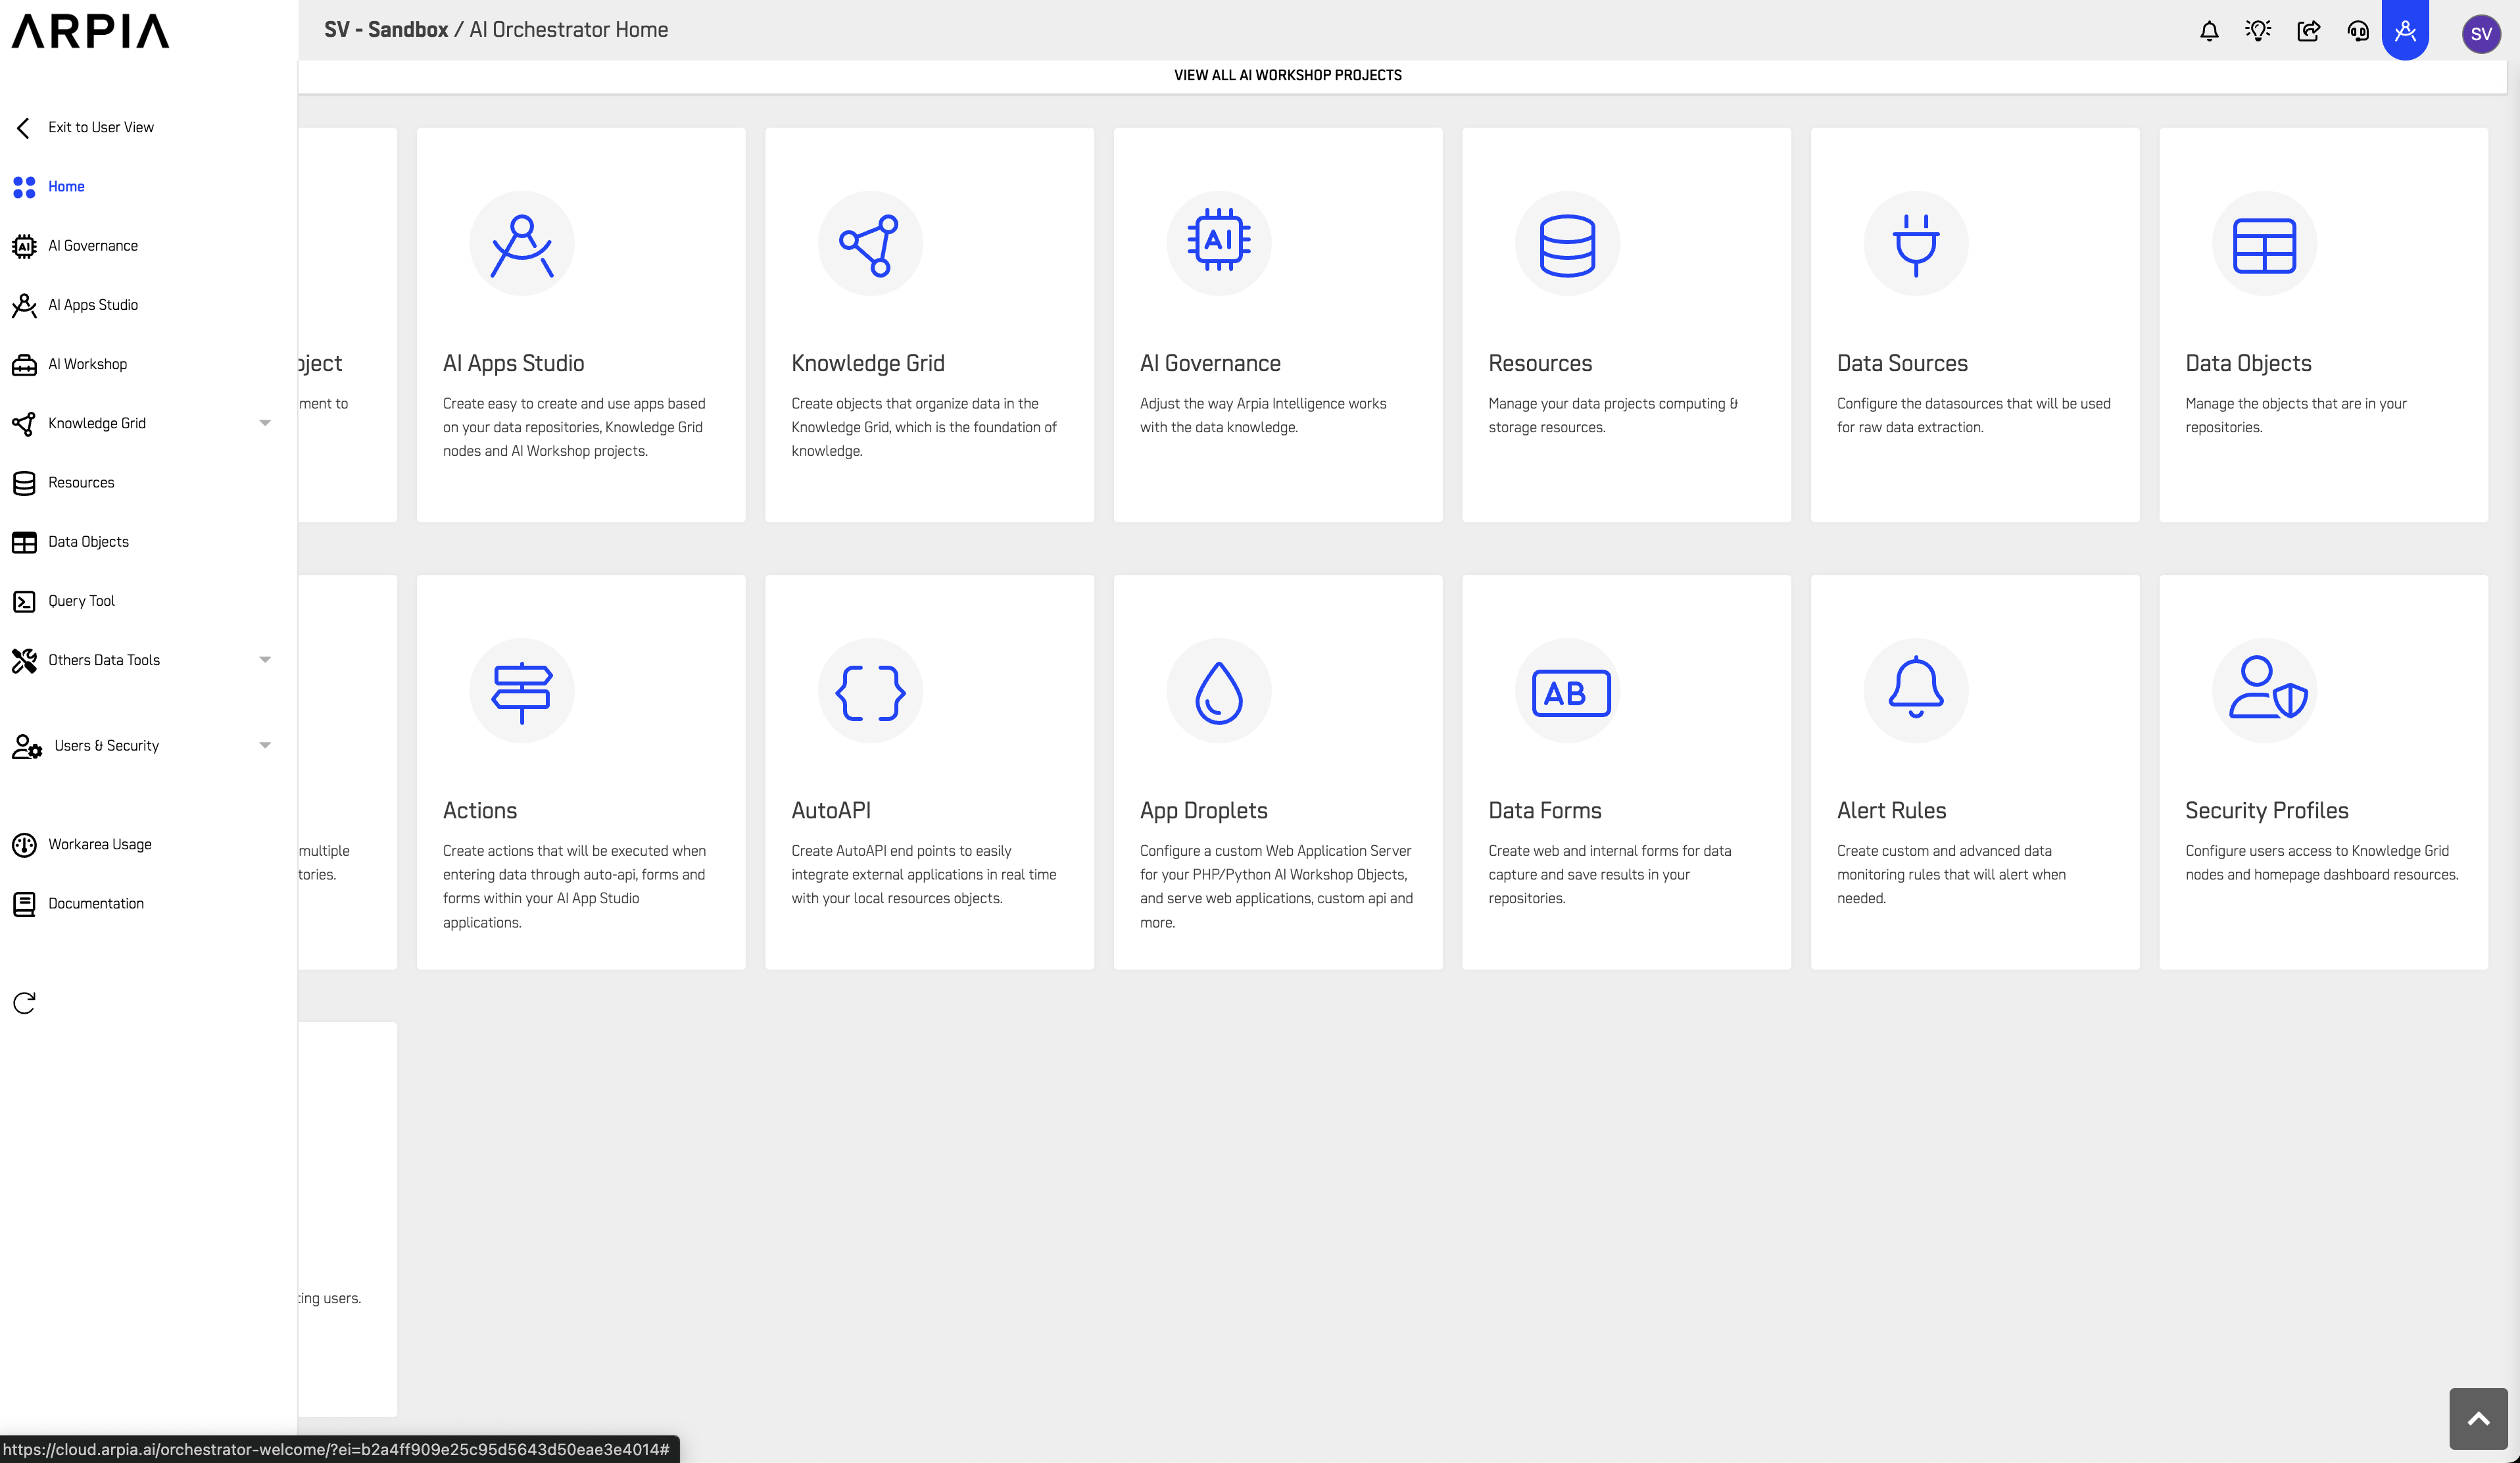
Task: Click VIEW ALL AI WORKSHOP PROJECTS
Action: pos(1288,75)
